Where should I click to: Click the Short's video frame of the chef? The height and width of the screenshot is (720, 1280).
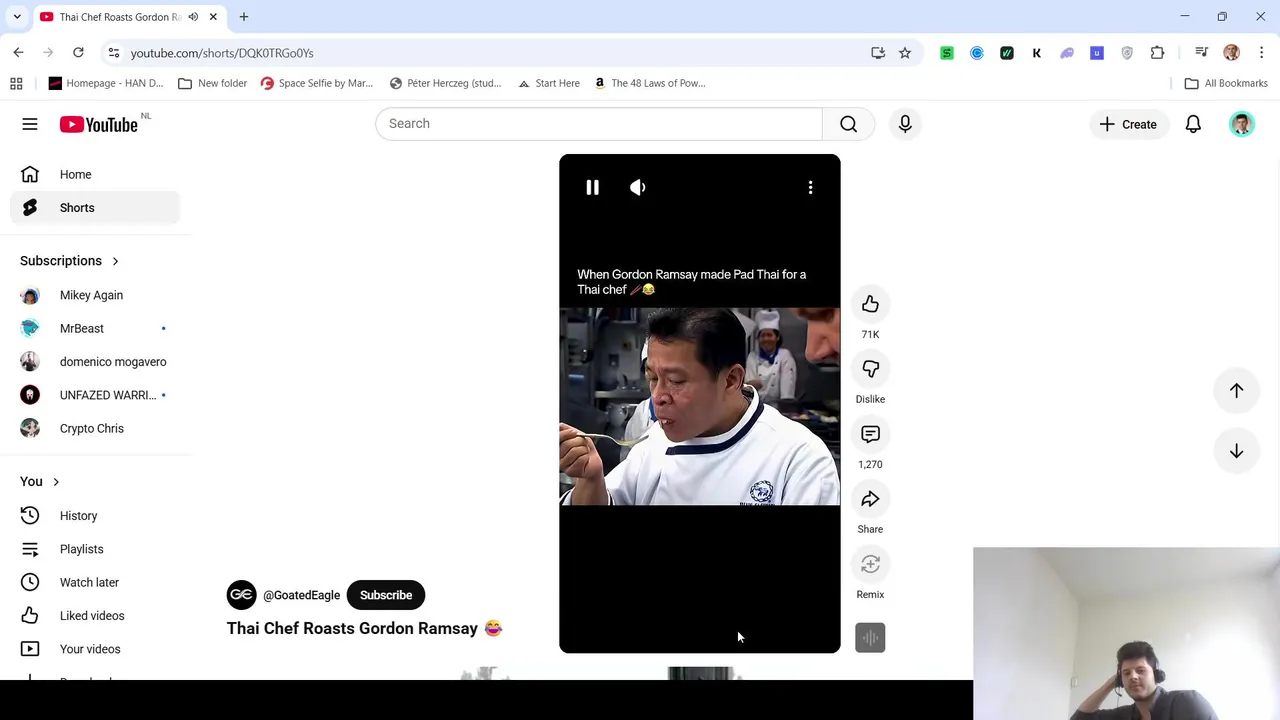pos(700,407)
